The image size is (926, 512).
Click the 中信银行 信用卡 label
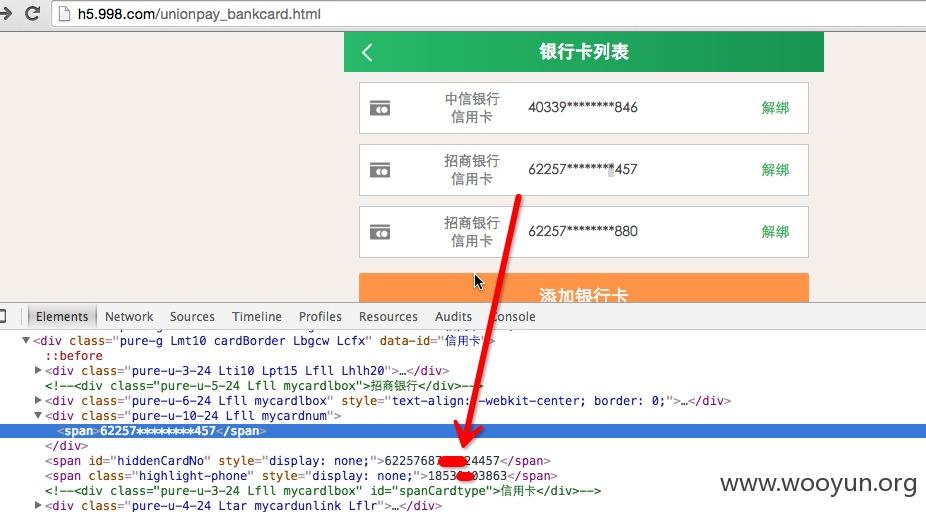472,107
